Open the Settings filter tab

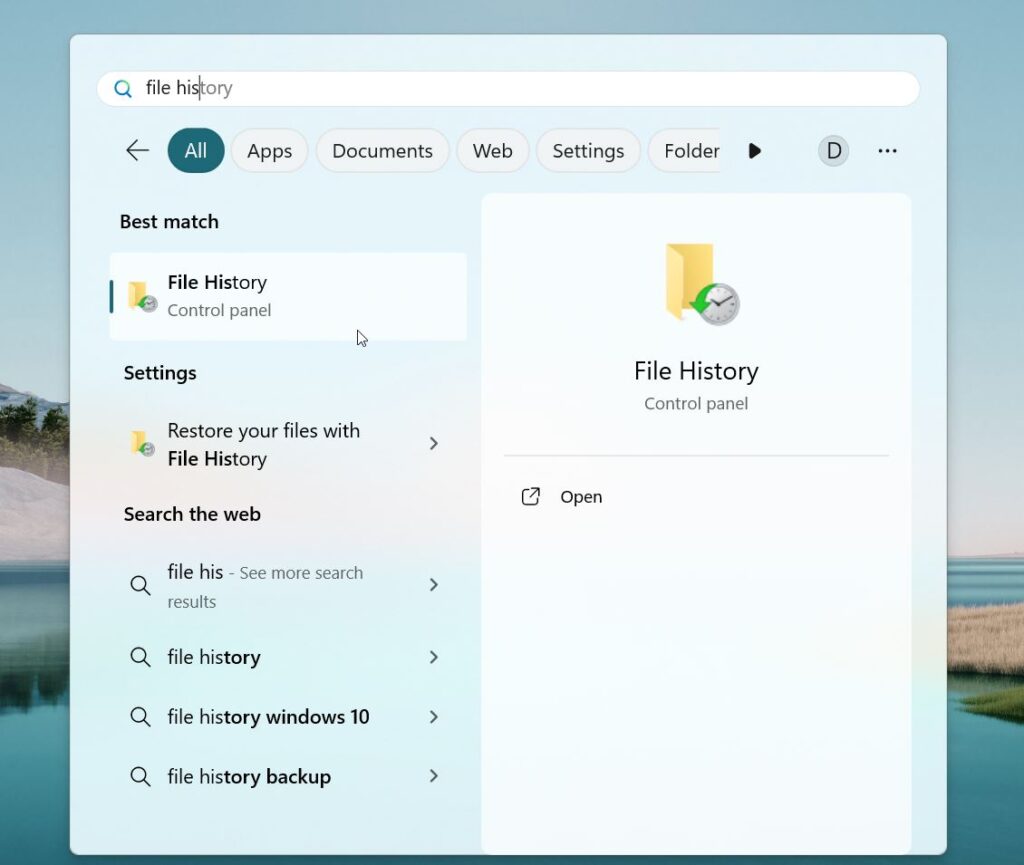pyautogui.click(x=588, y=150)
